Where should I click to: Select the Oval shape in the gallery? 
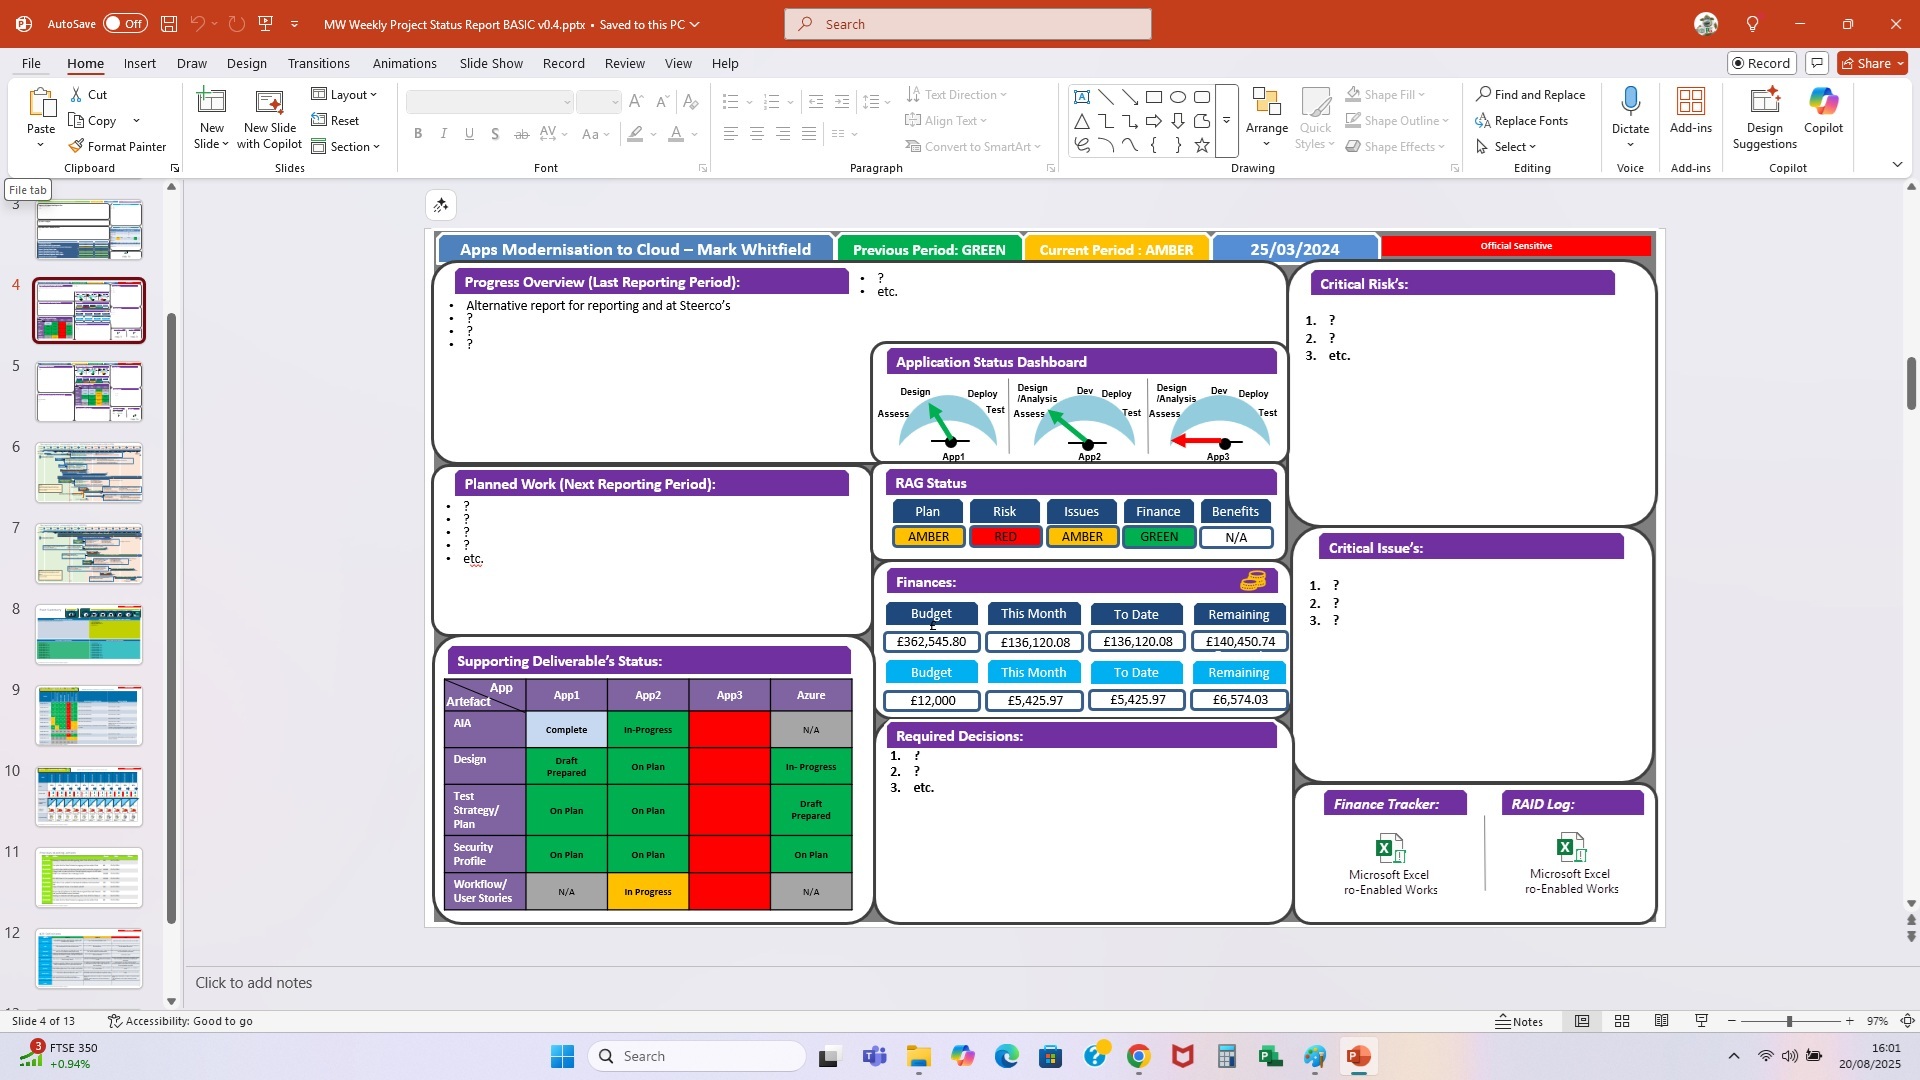[x=1177, y=96]
